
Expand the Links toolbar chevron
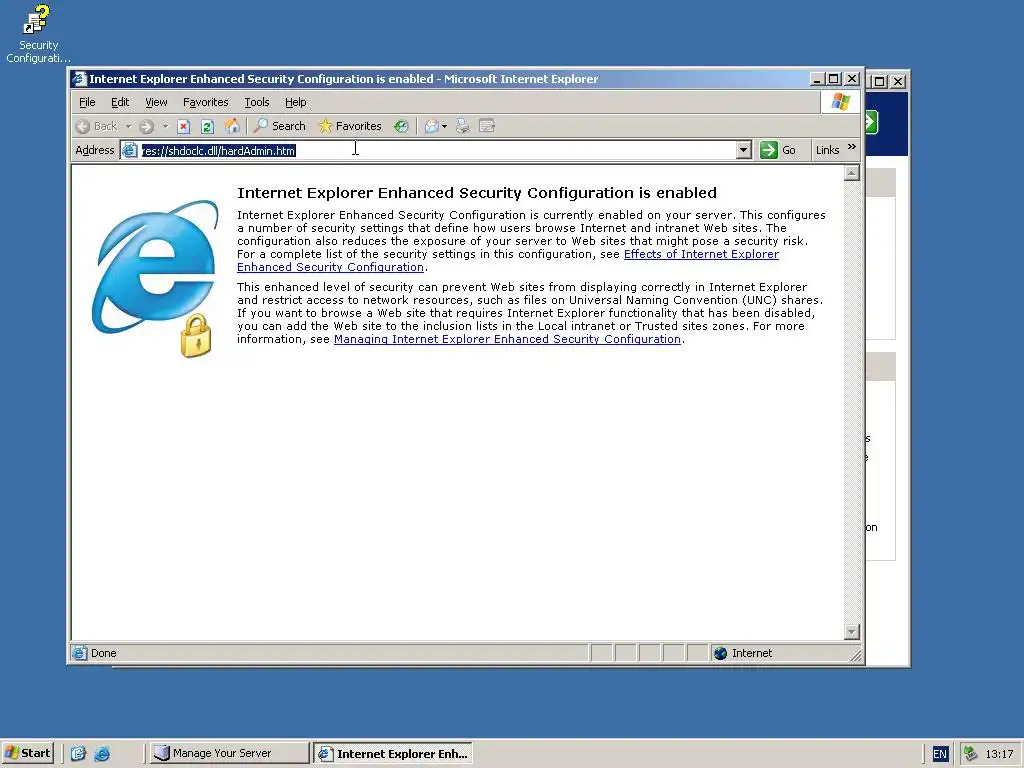click(852, 147)
